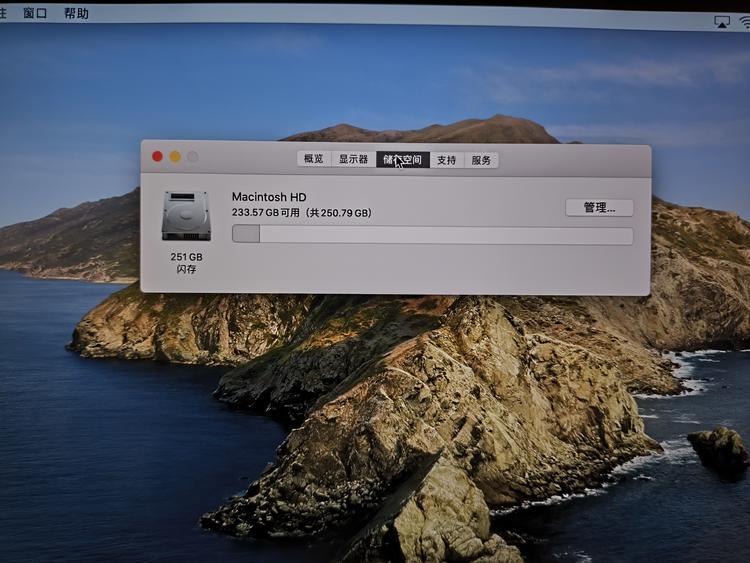This screenshot has width=750, height=563.
Task: Click the AirPlay display icon in the menu bar
Action: [722, 21]
